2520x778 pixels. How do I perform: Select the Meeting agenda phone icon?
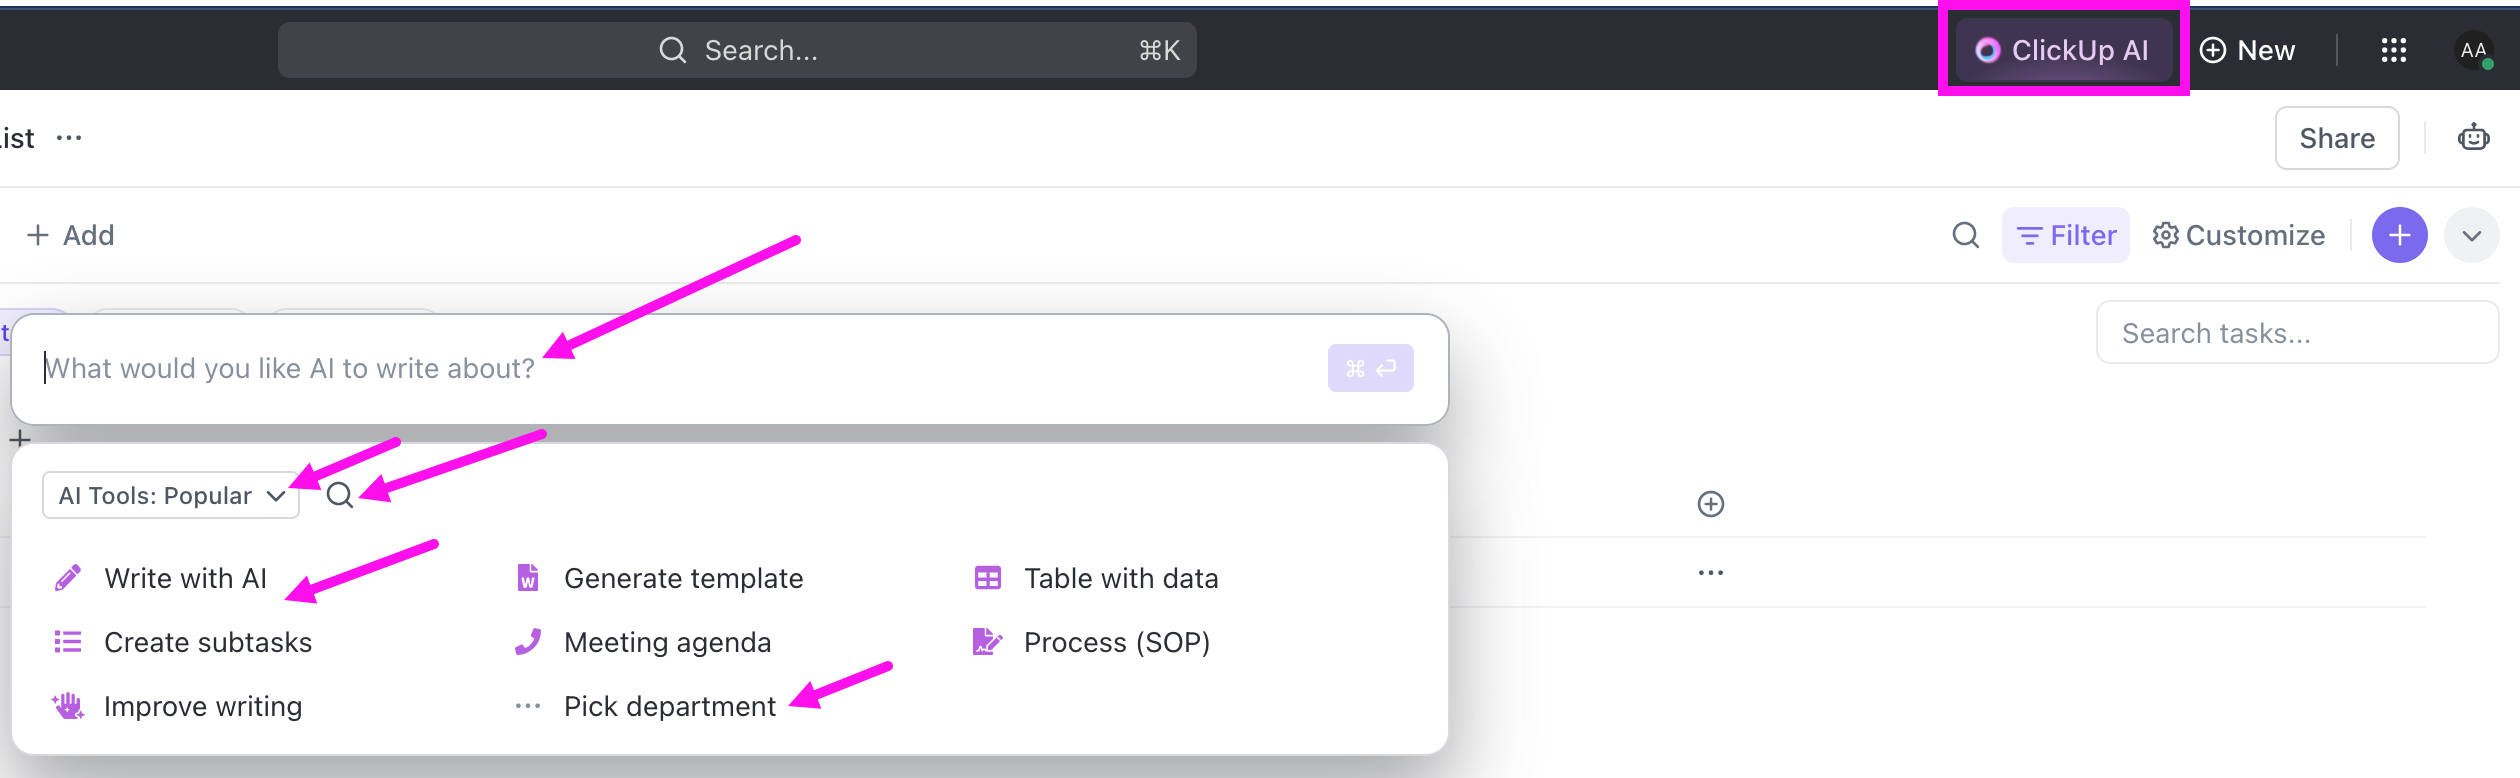(x=527, y=641)
